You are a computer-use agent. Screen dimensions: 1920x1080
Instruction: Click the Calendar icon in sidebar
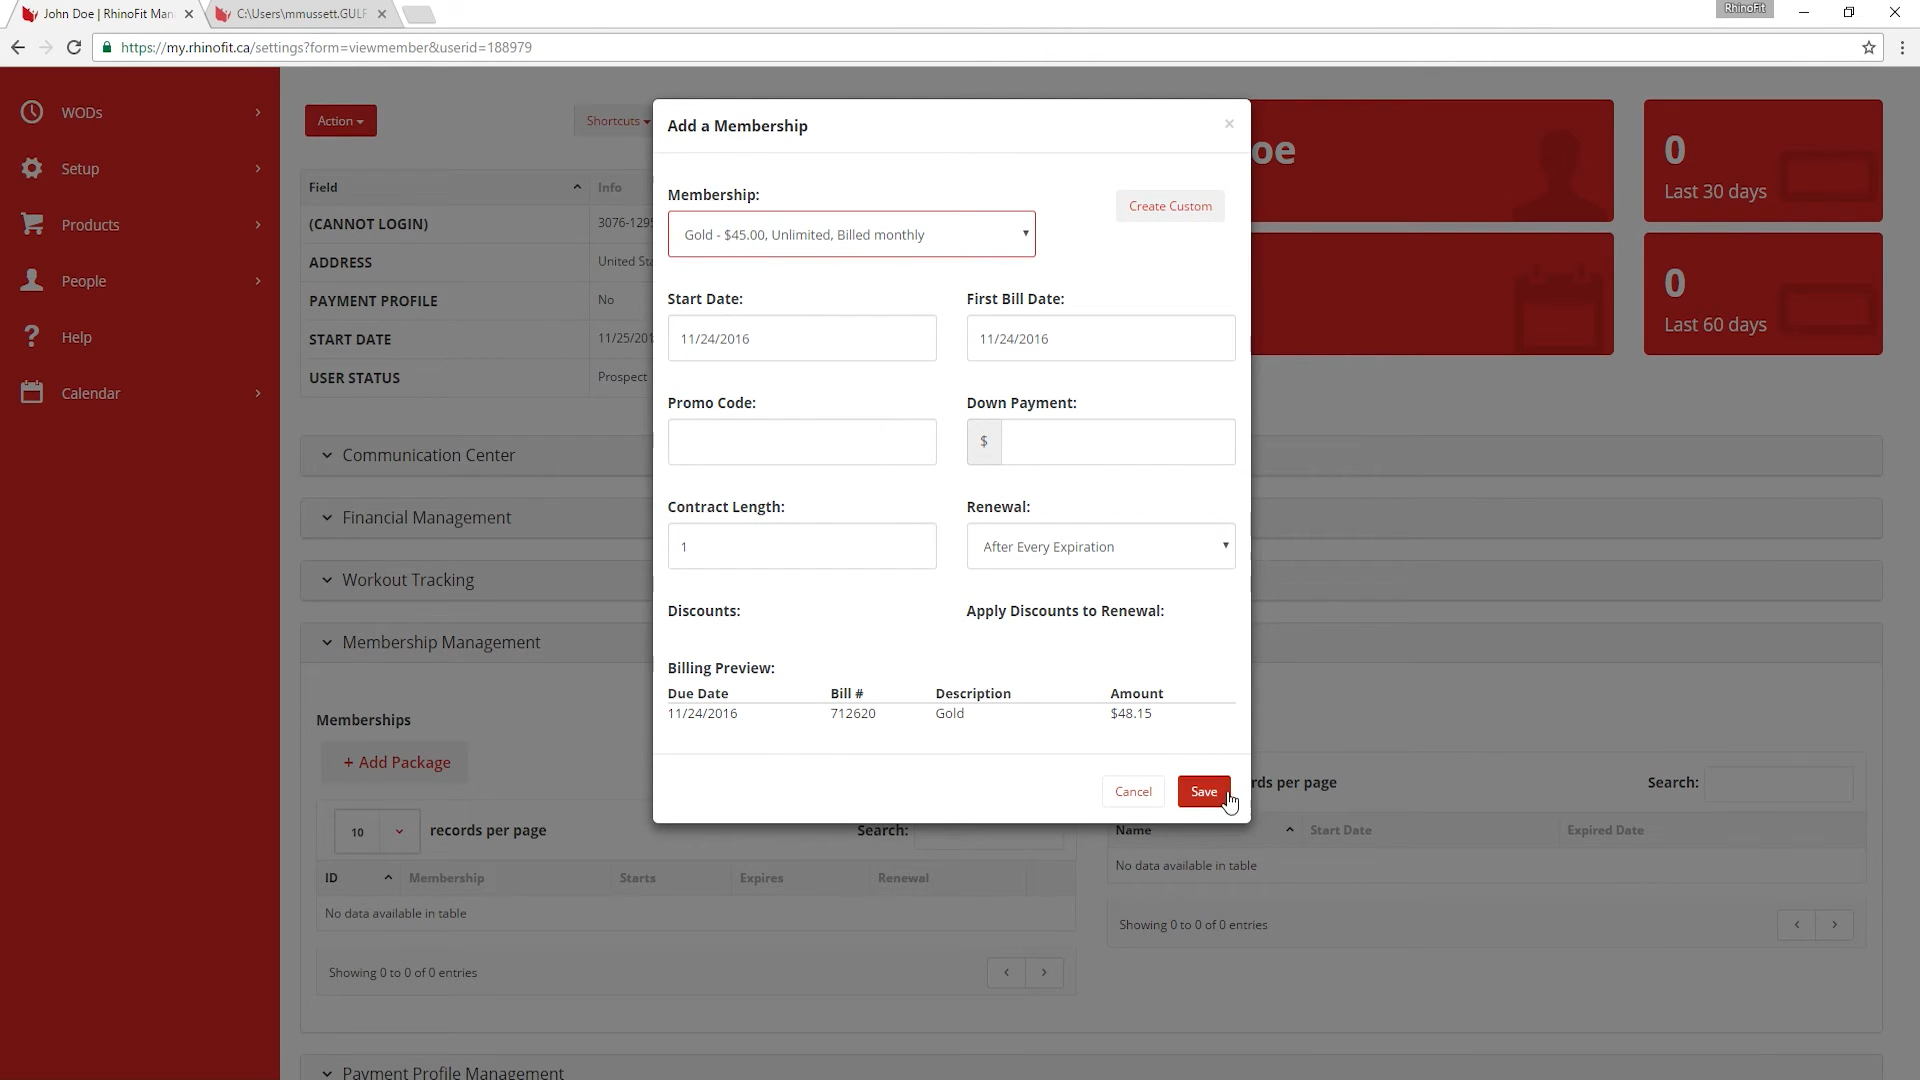pos(32,392)
